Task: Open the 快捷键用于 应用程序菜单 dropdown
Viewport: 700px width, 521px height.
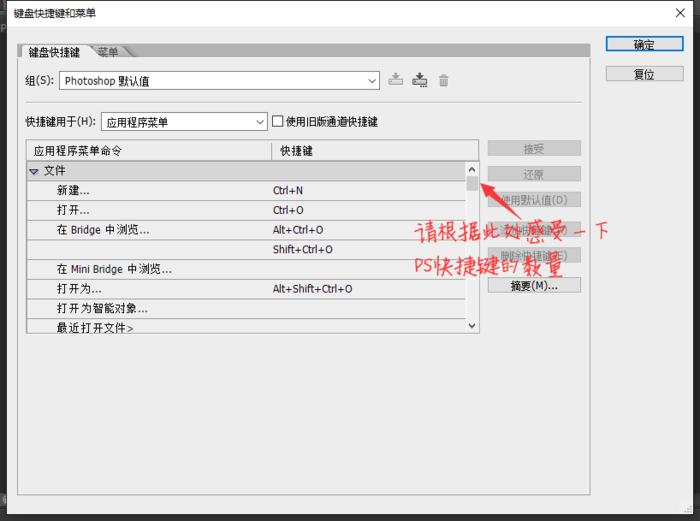Action: pyautogui.click(x=184, y=121)
